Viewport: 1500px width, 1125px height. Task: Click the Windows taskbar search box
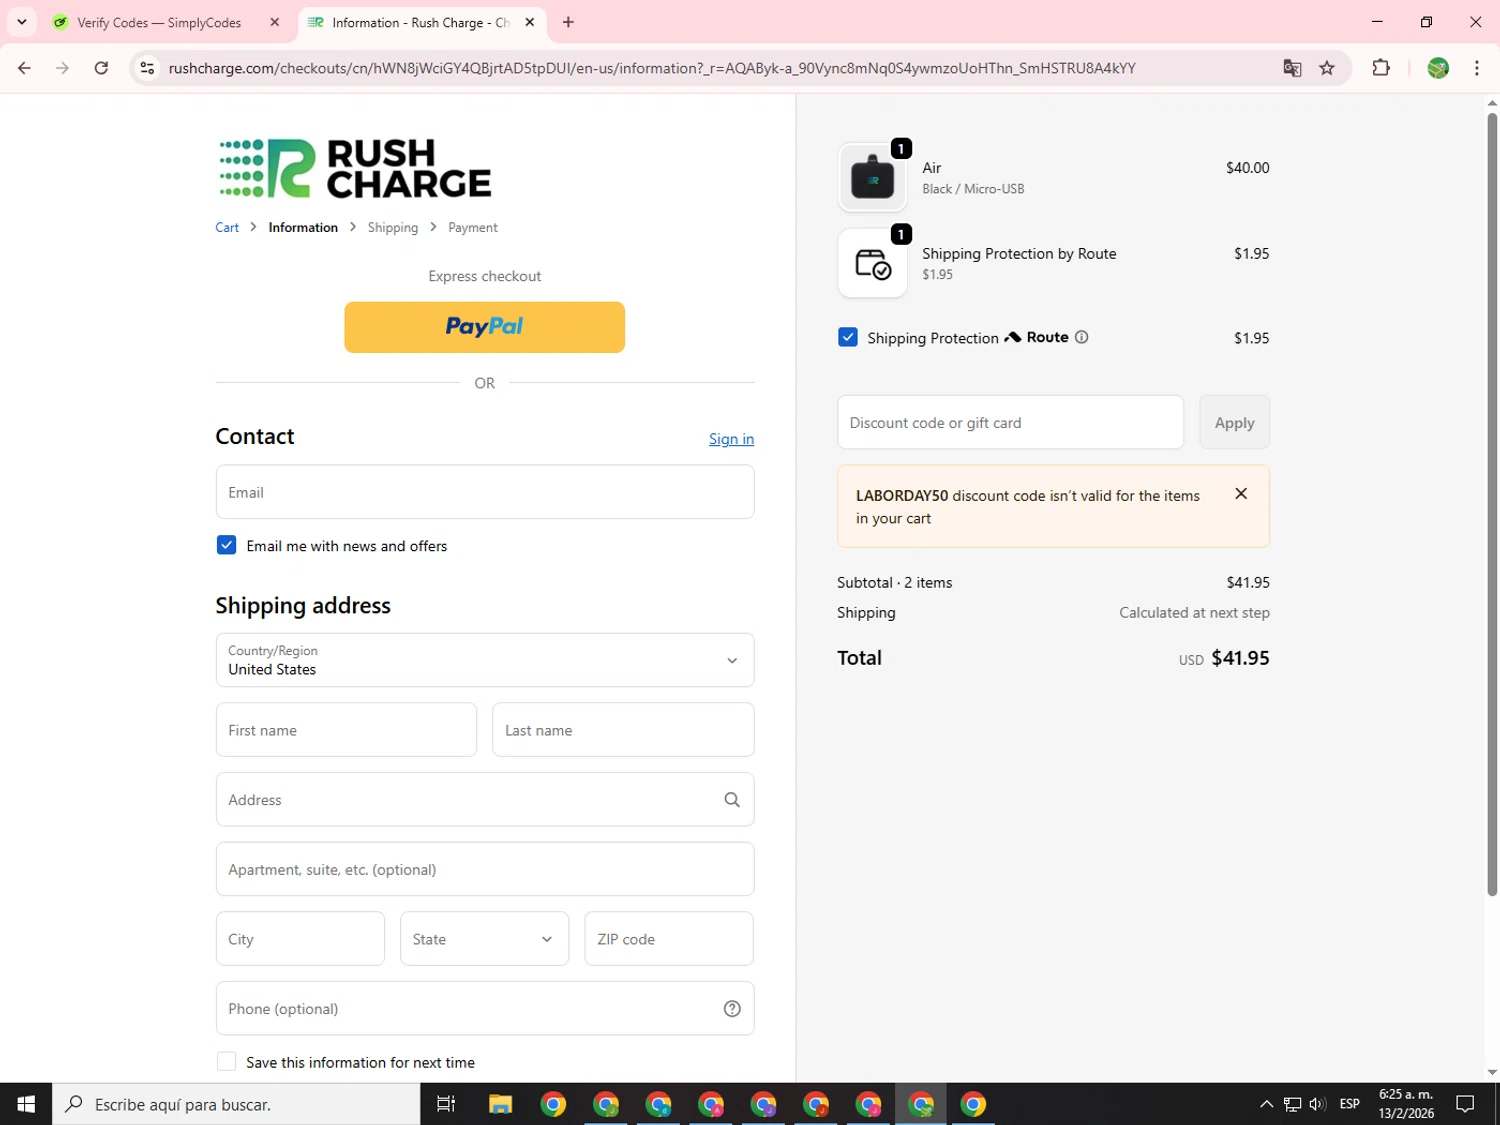[x=236, y=1104]
